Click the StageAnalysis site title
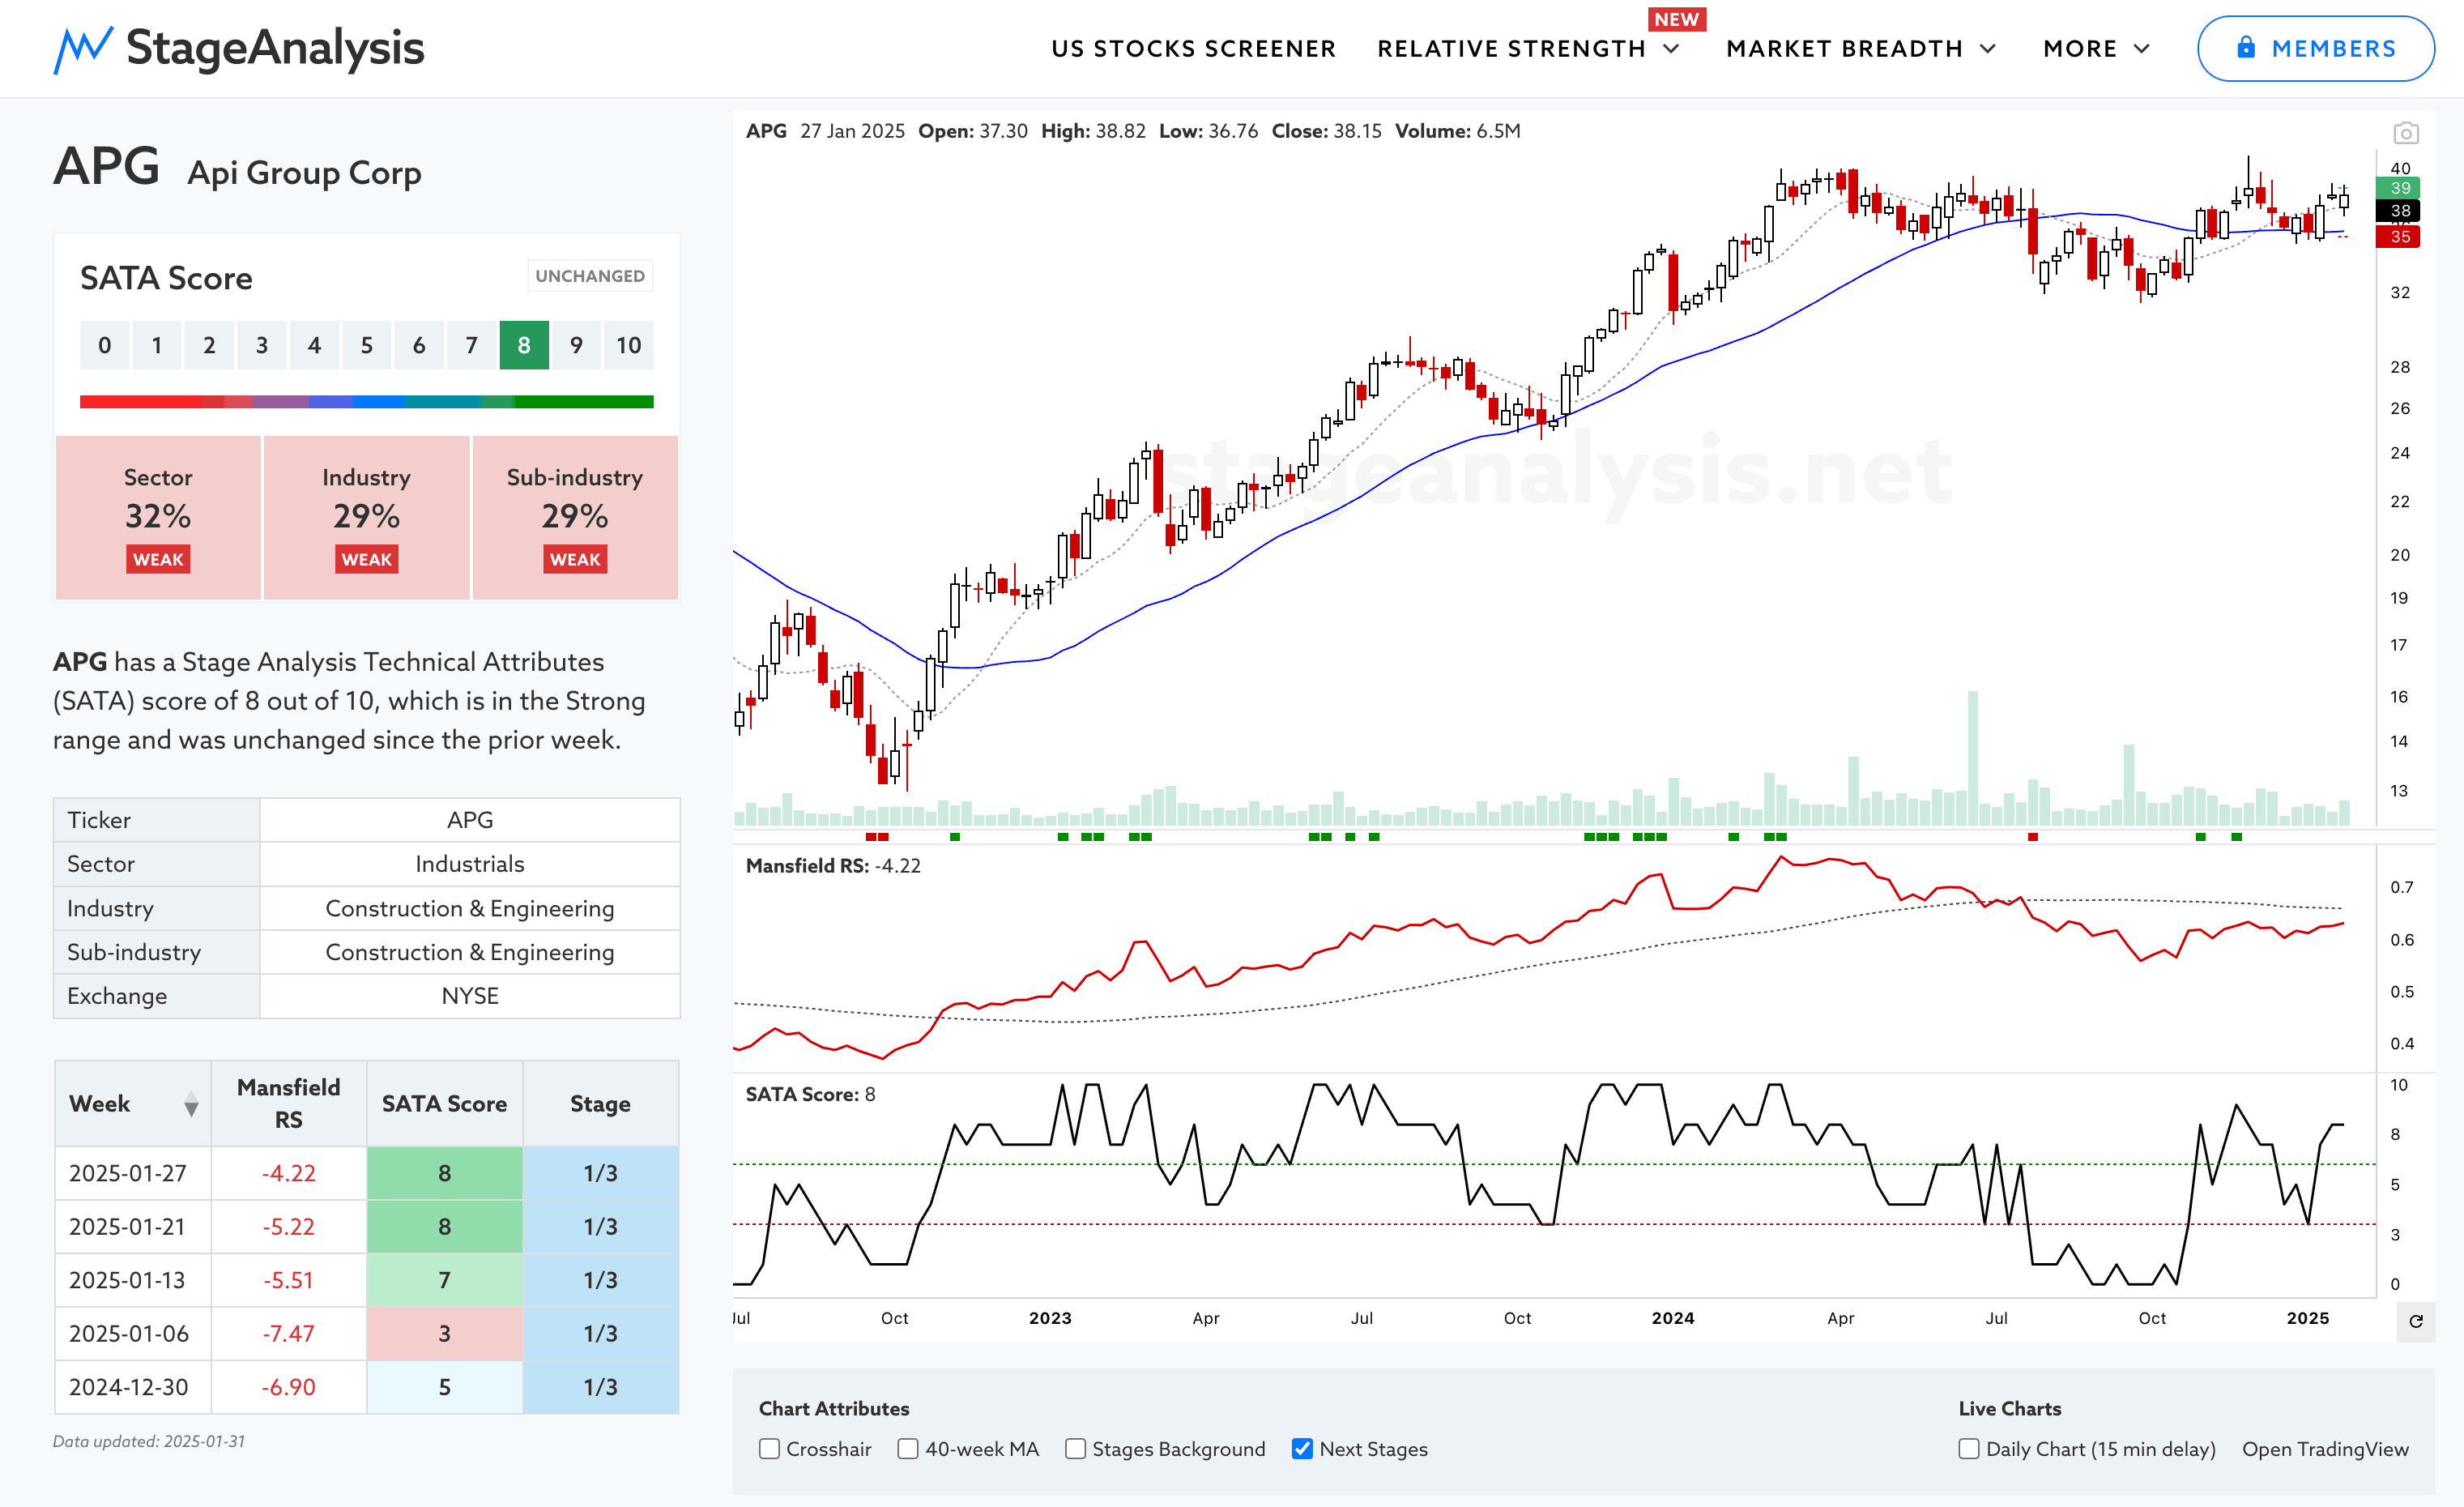This screenshot has height=1507, width=2464. [x=275, y=48]
